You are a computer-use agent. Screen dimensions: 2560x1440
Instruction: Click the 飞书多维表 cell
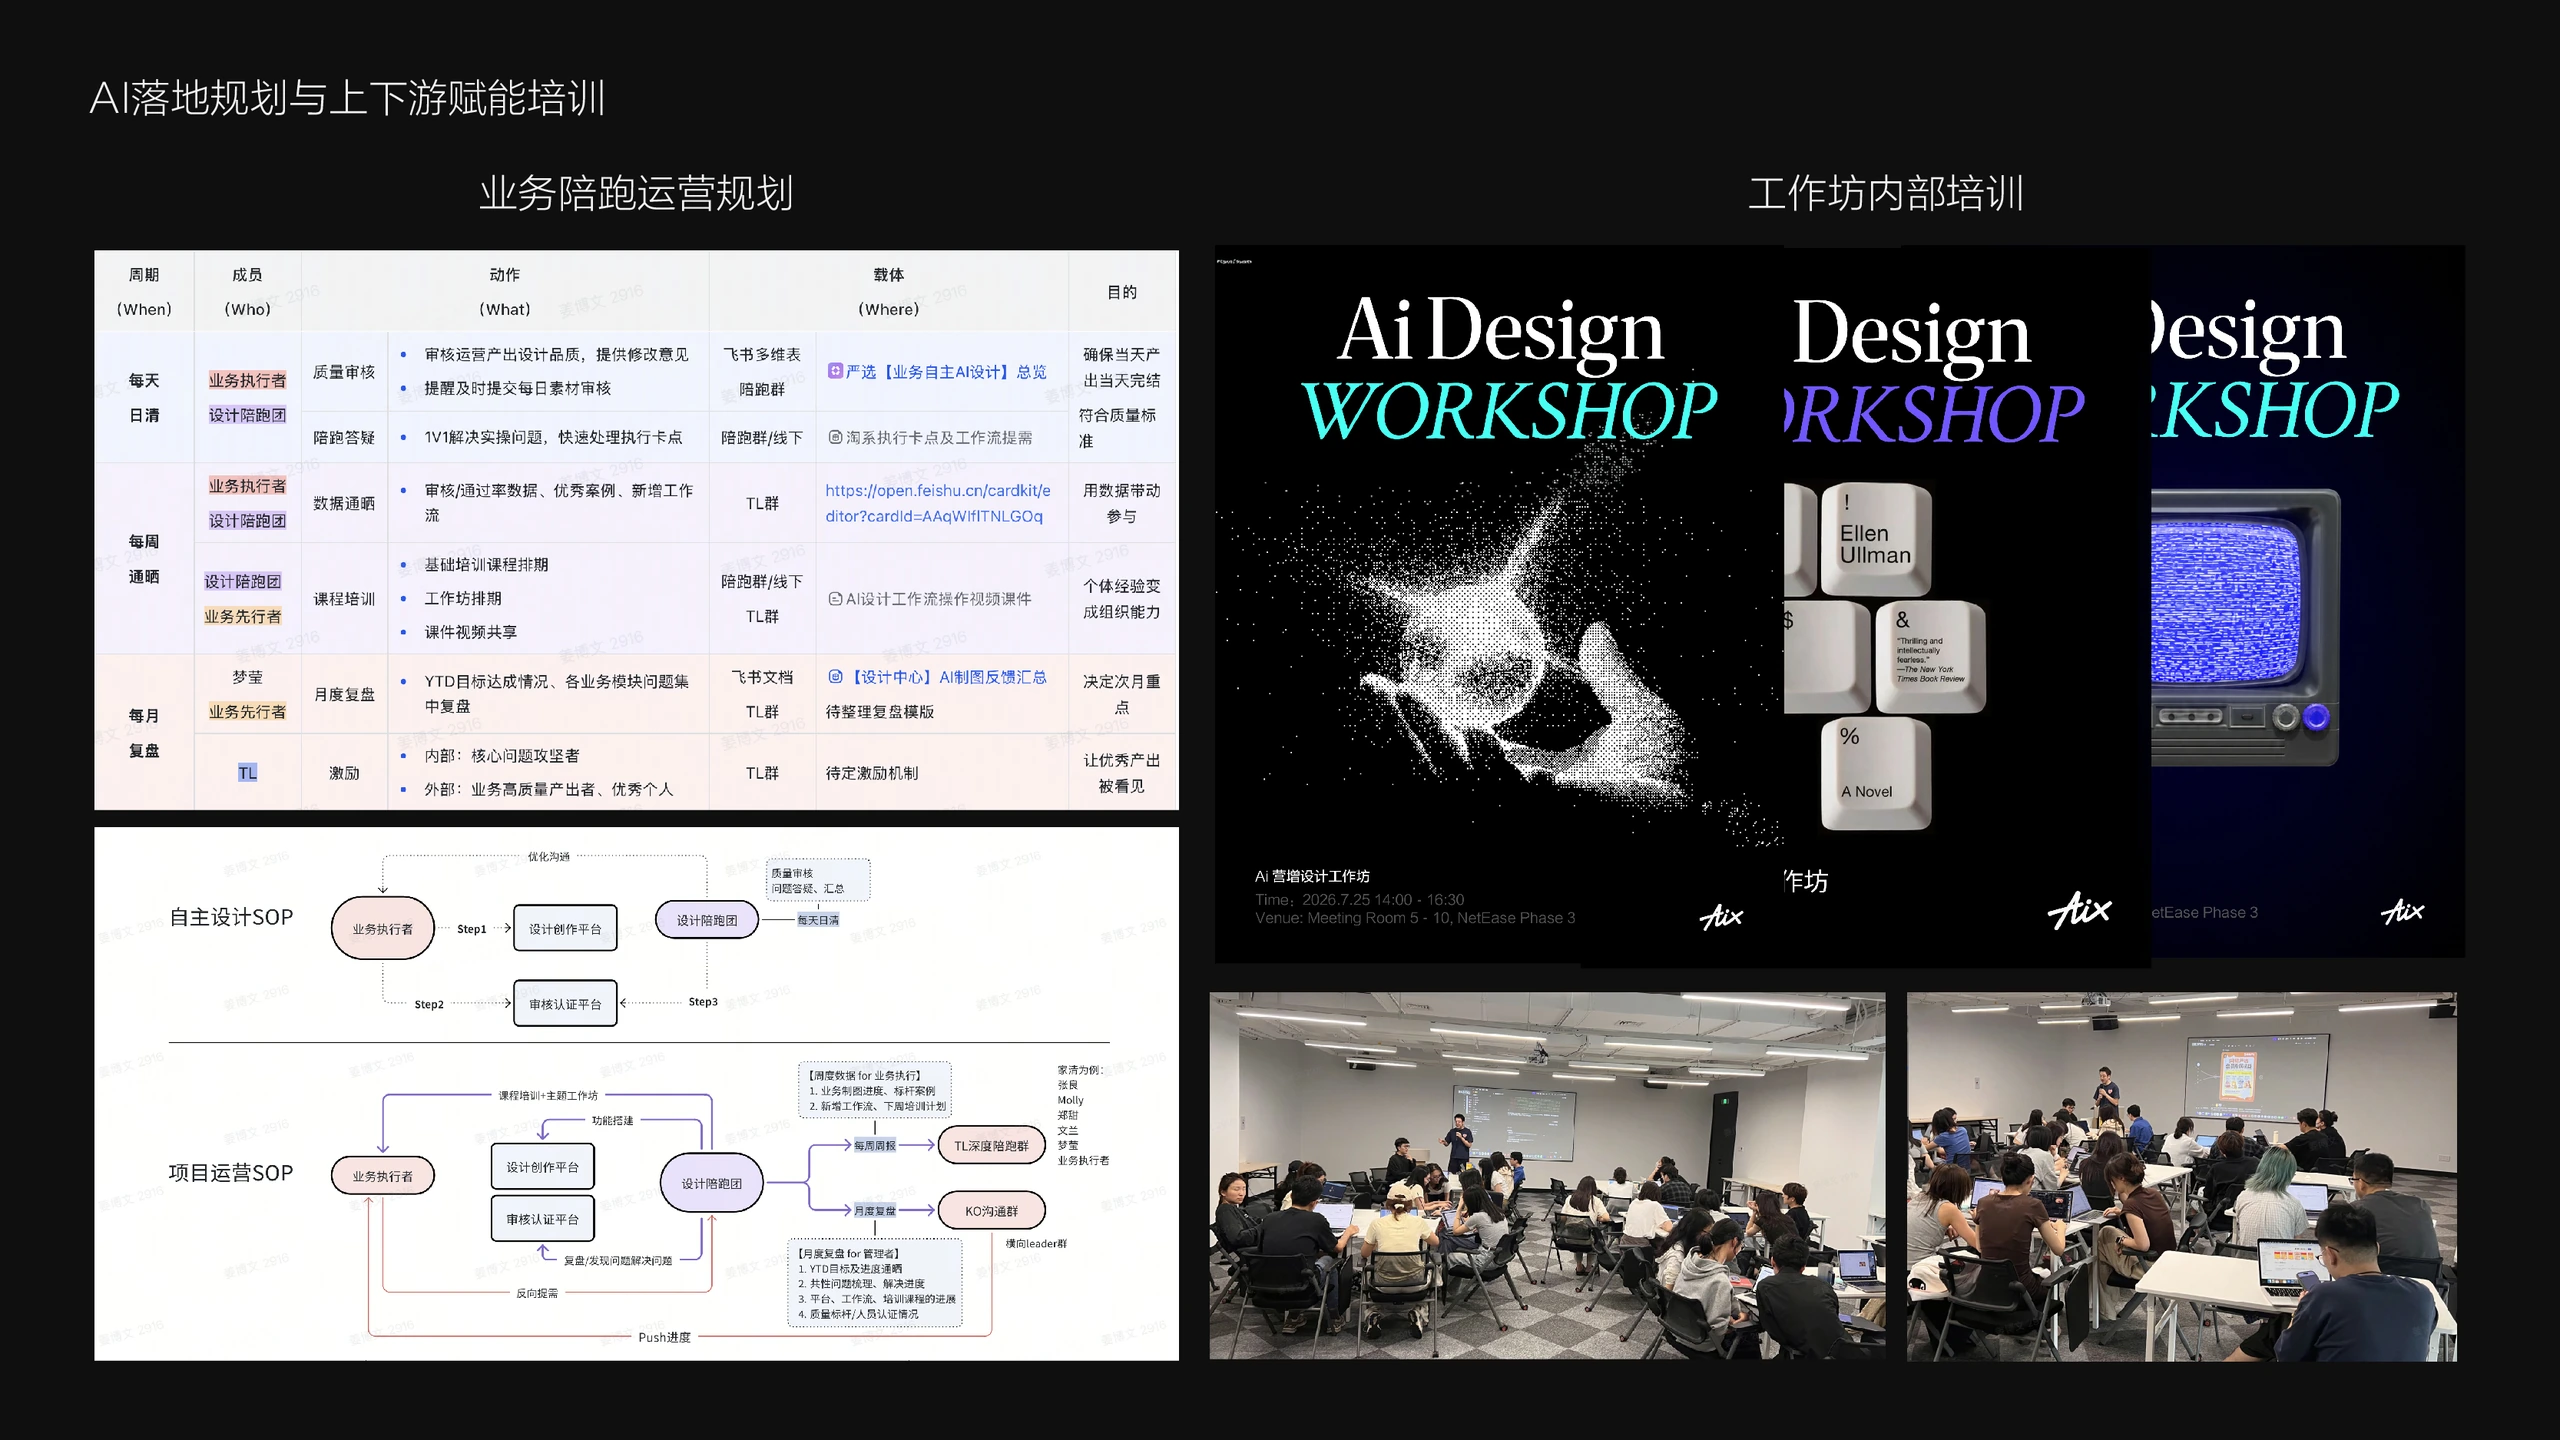click(762, 355)
